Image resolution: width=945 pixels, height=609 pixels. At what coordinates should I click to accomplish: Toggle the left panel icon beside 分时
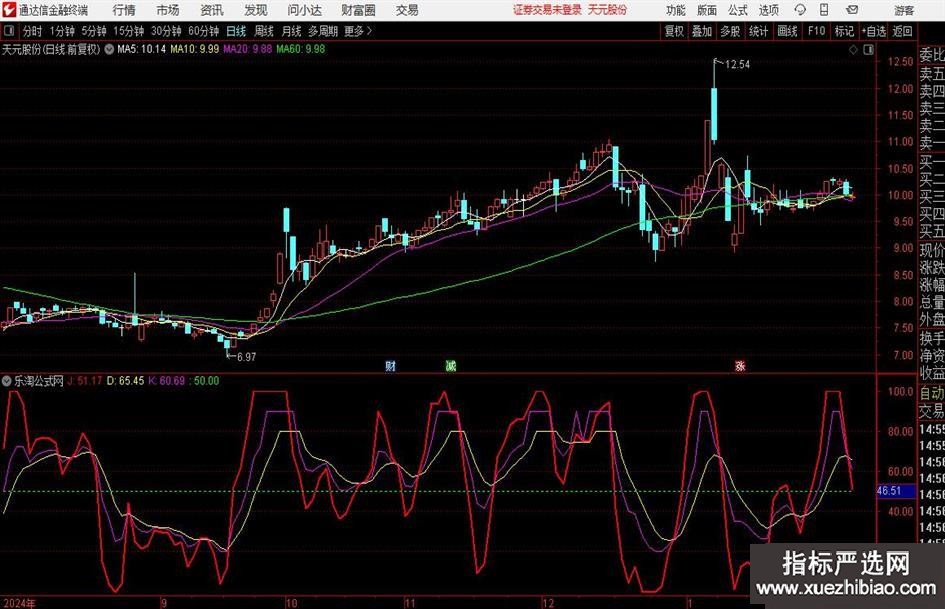(9, 31)
